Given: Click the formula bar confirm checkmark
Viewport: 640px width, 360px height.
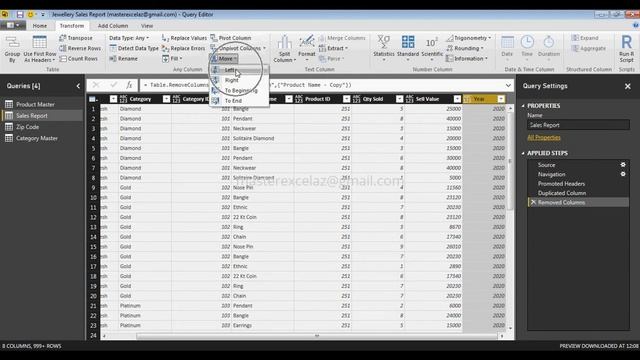Looking at the screenshot, I should coord(113,85).
